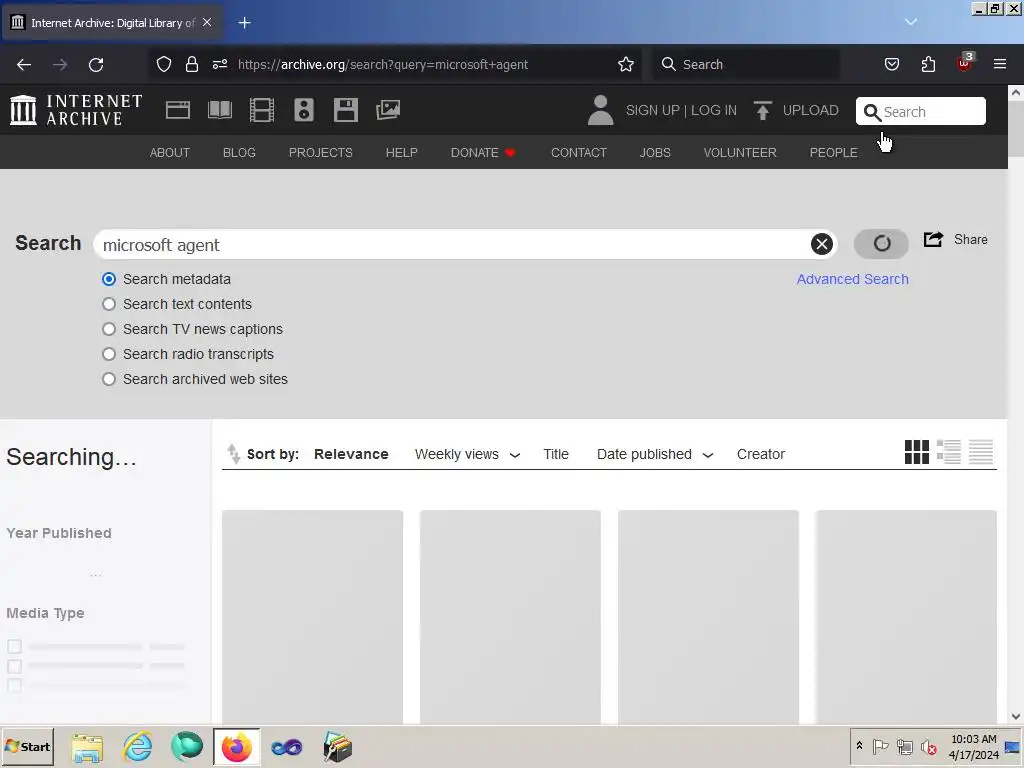Open the HELP menu item
This screenshot has height=768, width=1024.
coord(402,152)
